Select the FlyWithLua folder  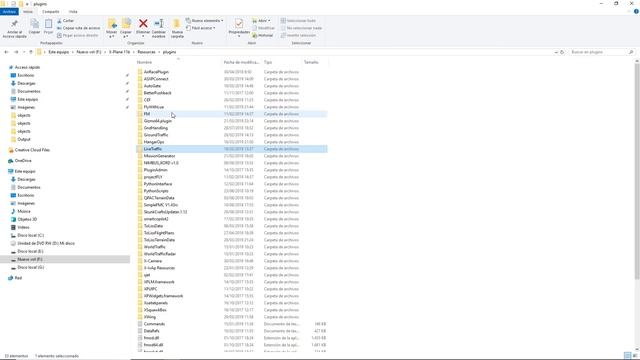click(x=154, y=107)
